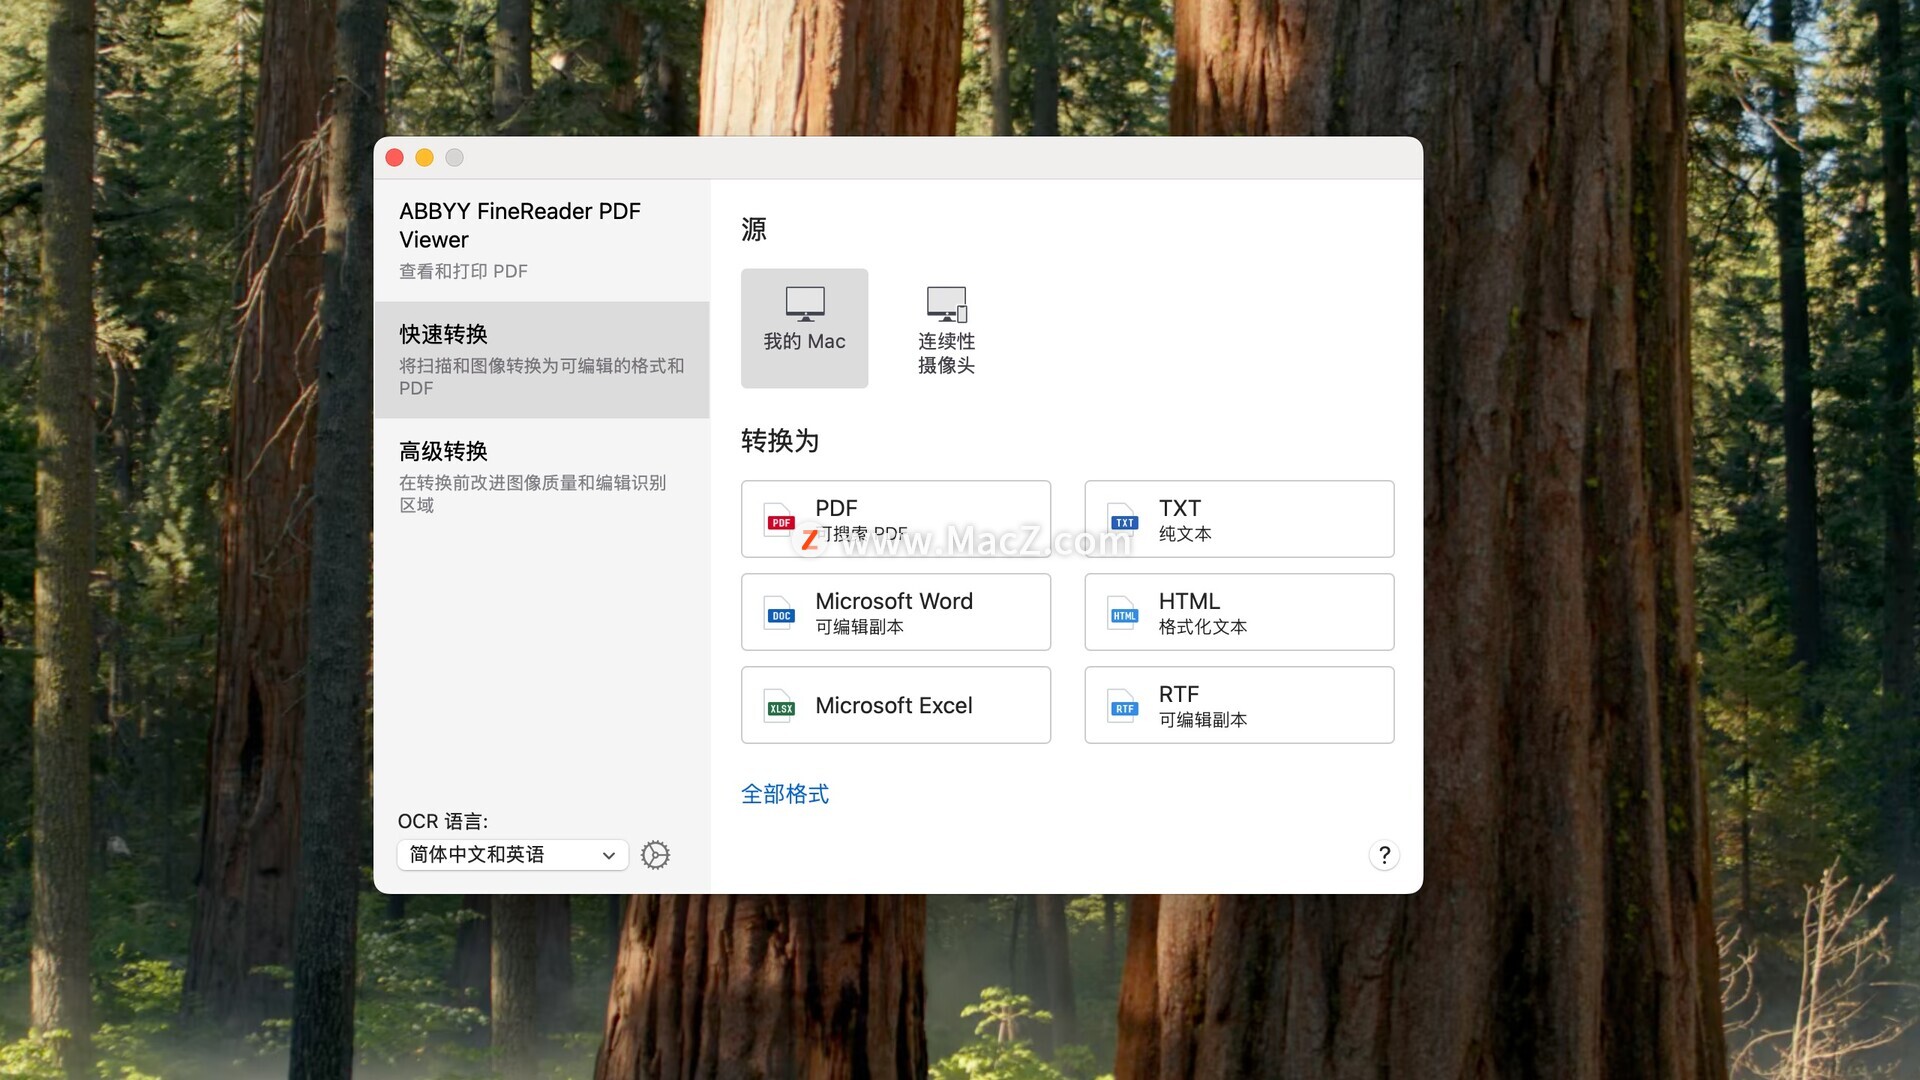Switch to Advanced Conversion (高级转换) tab
This screenshot has width=1920, height=1080.
tap(541, 477)
